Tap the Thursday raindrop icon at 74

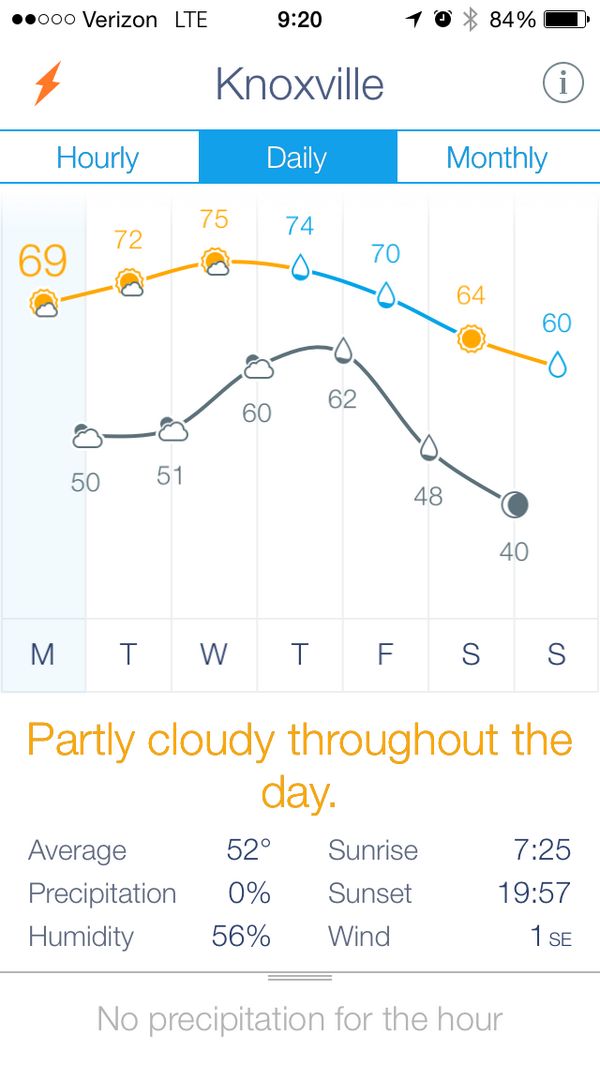point(300,267)
